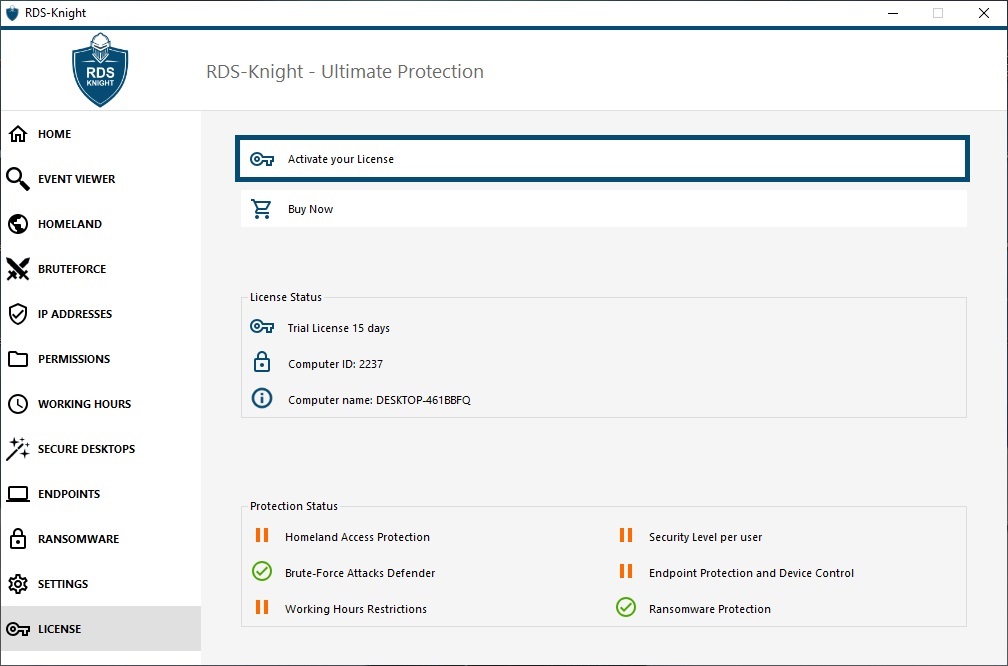
Task: Select BRUTEFORCE in the sidebar
Action: tap(101, 269)
